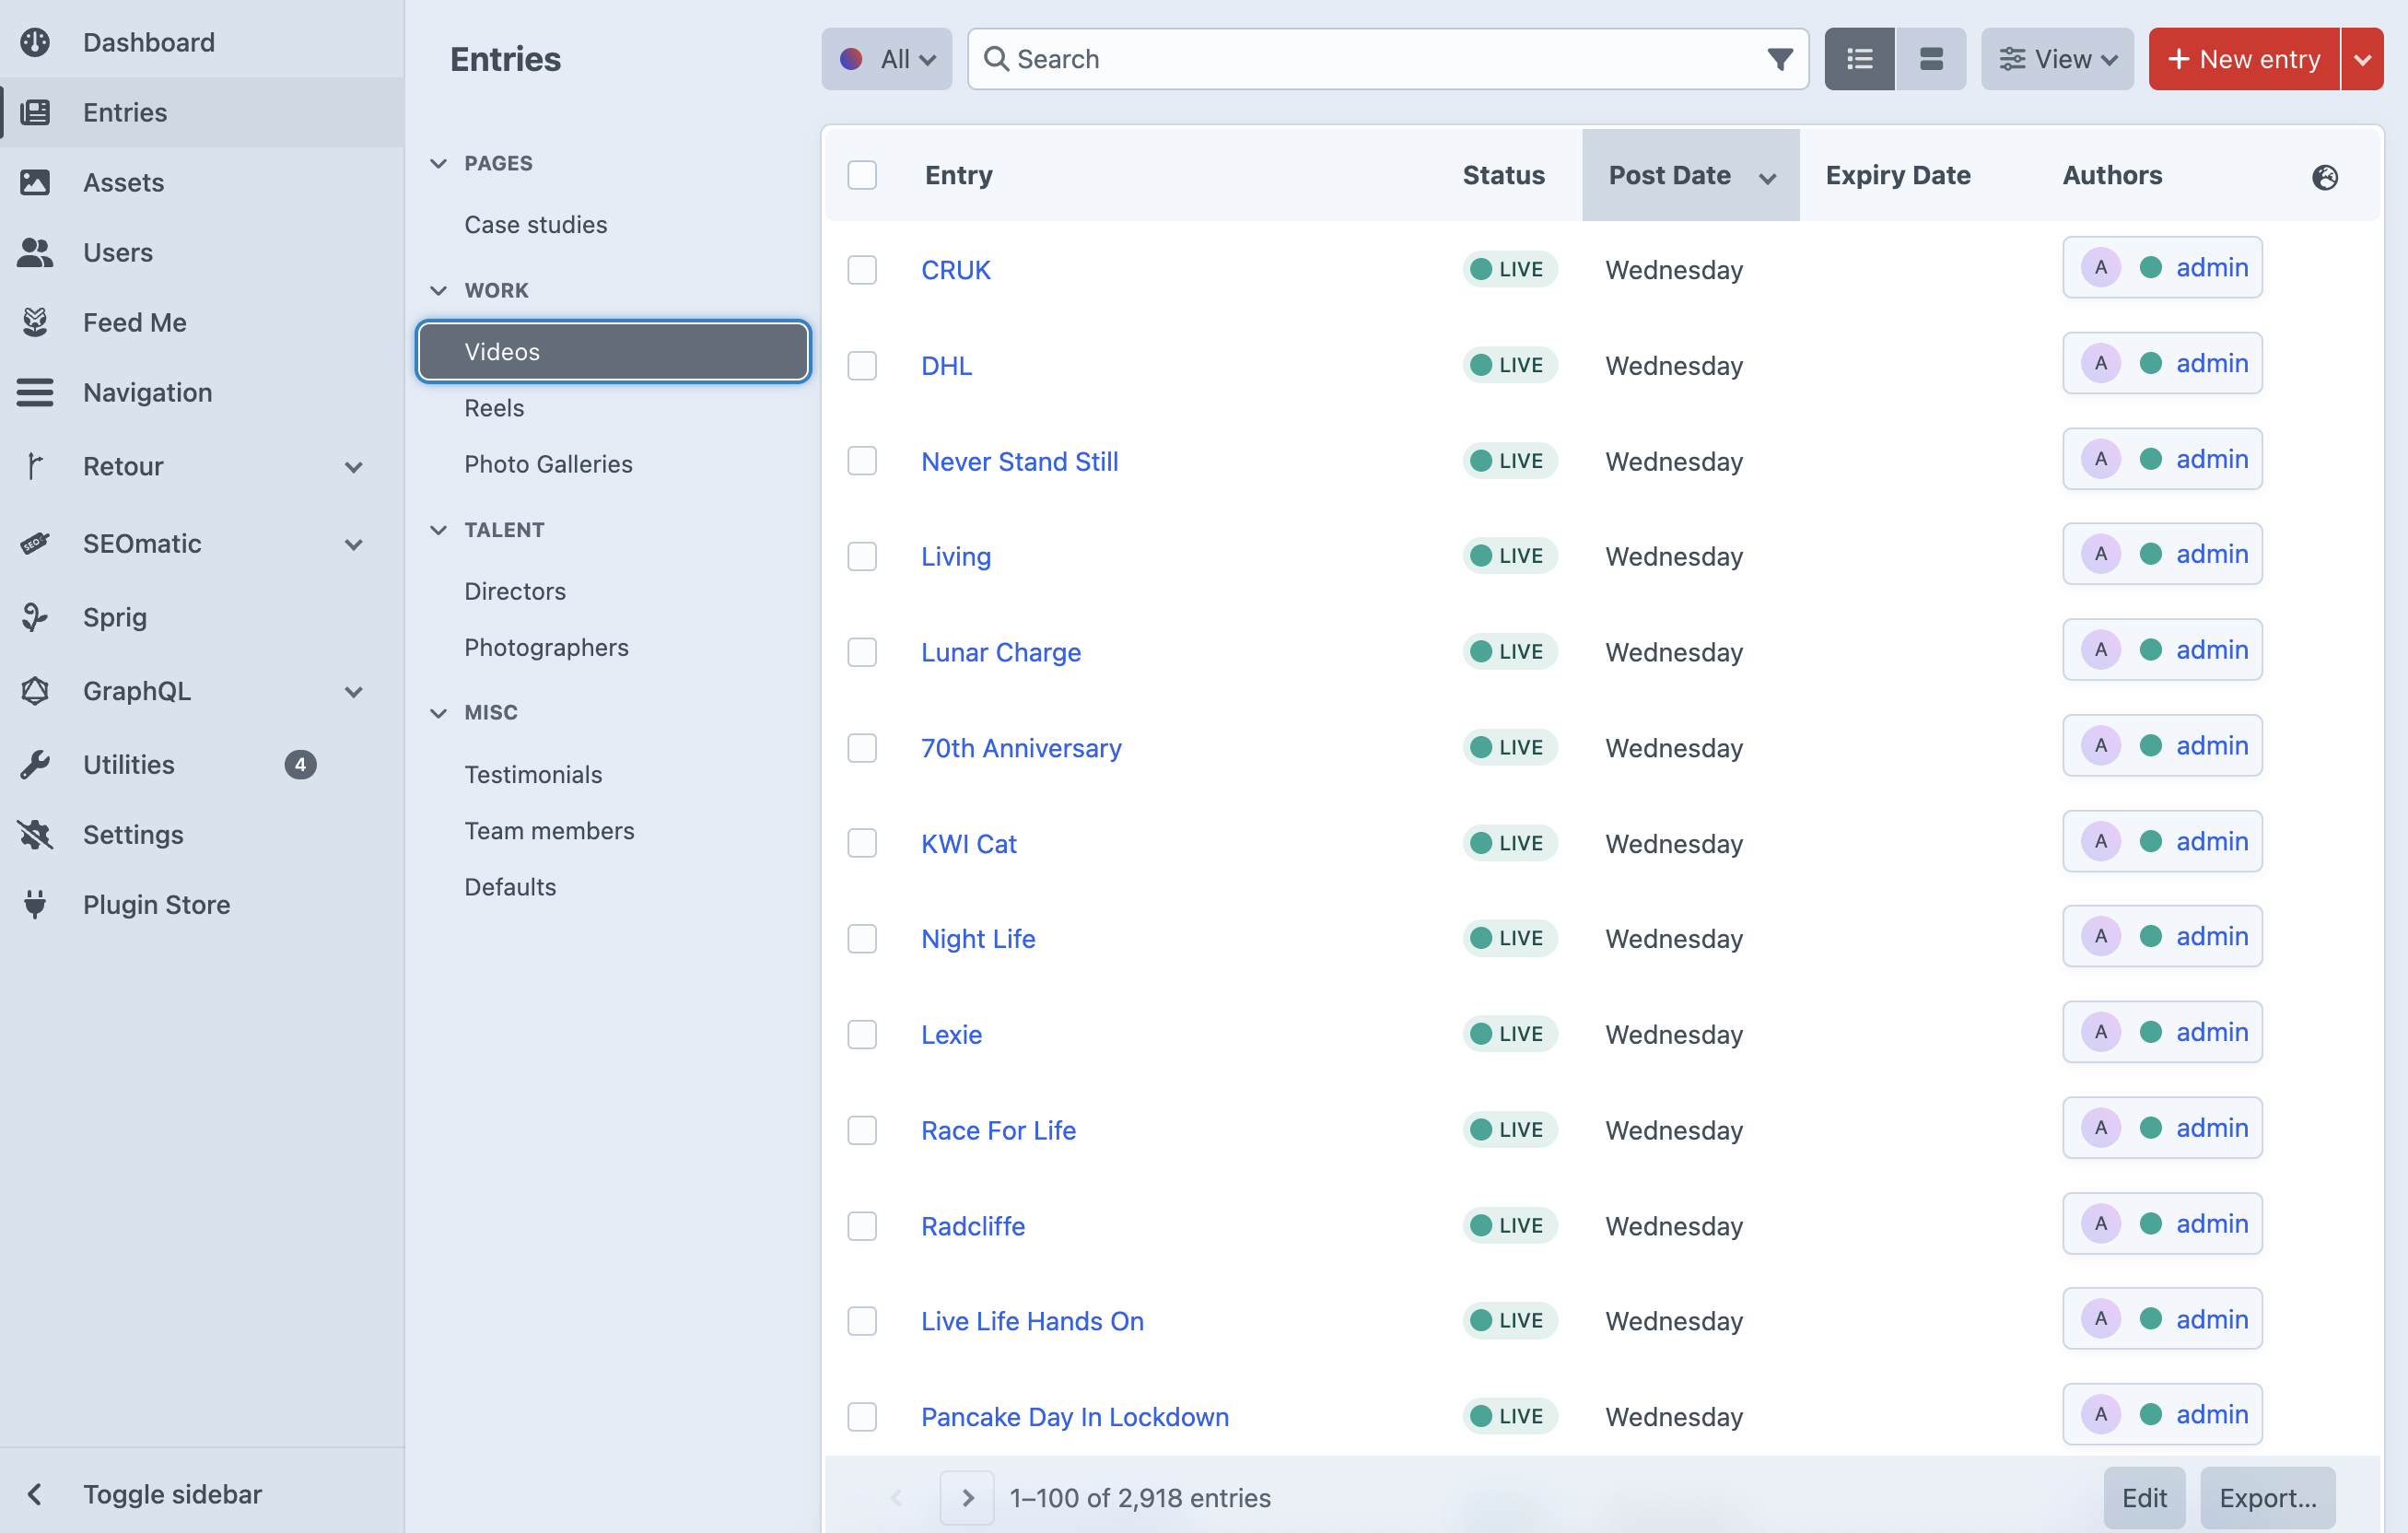Click the globe icon in table header

click(2325, 177)
